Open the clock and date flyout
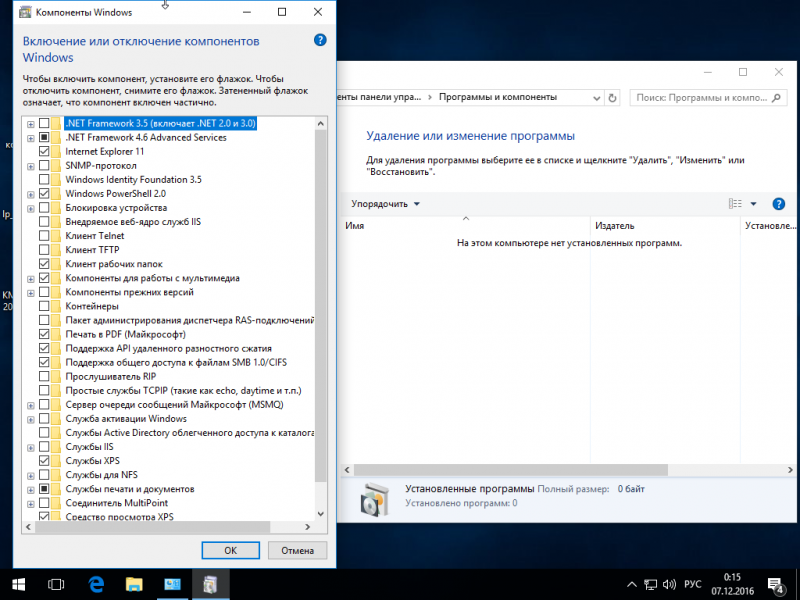The image size is (800, 600). coord(733,585)
